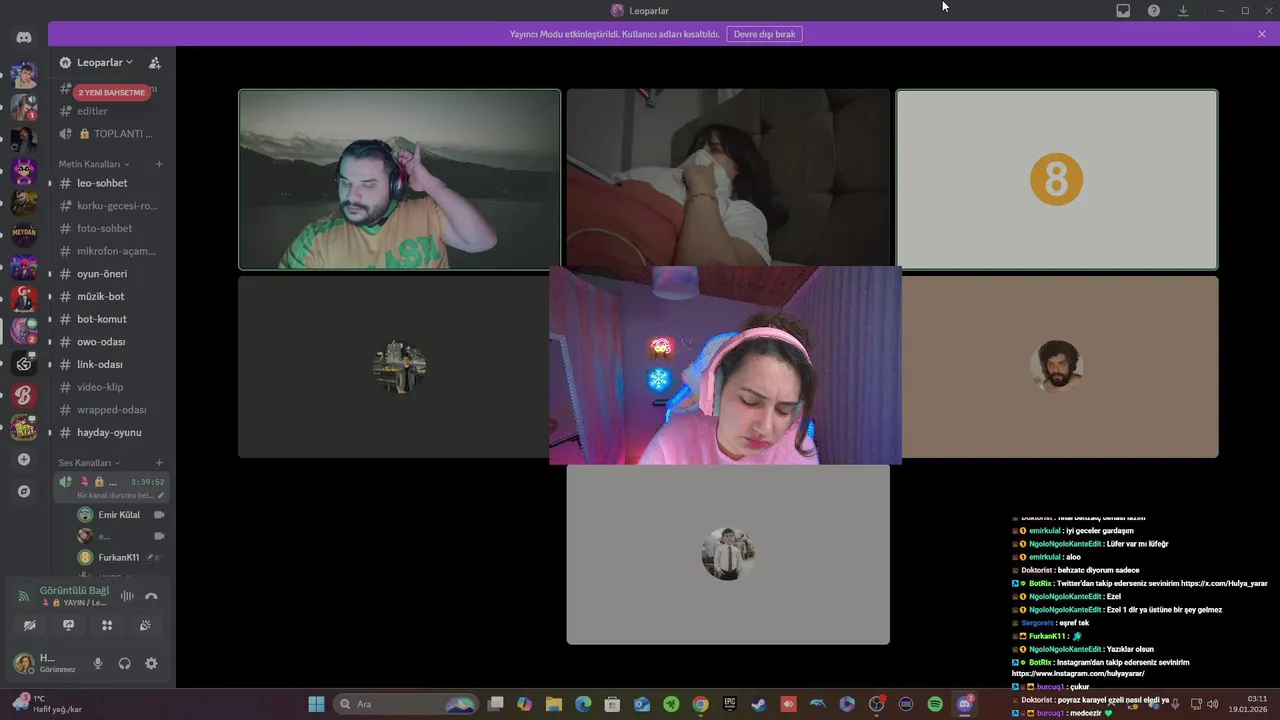Open the red B server icon
This screenshot has height=720, width=1280.
(24, 395)
